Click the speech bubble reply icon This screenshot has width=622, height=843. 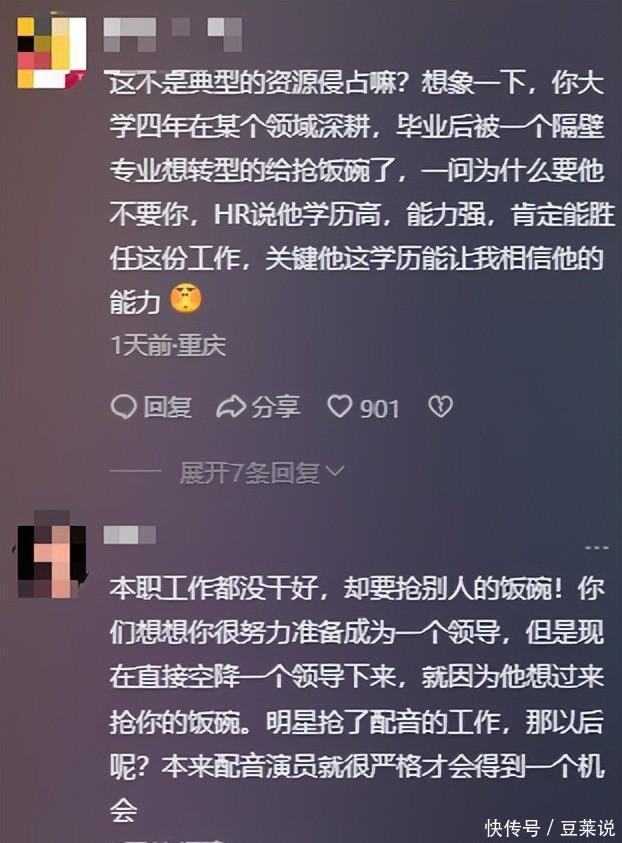point(123,407)
